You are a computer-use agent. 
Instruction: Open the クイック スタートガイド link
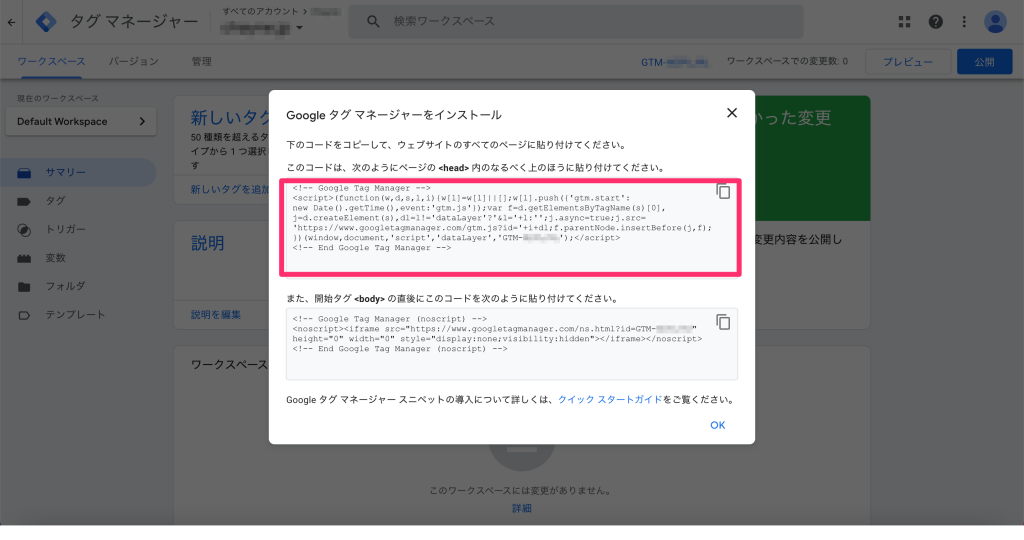tap(610, 400)
